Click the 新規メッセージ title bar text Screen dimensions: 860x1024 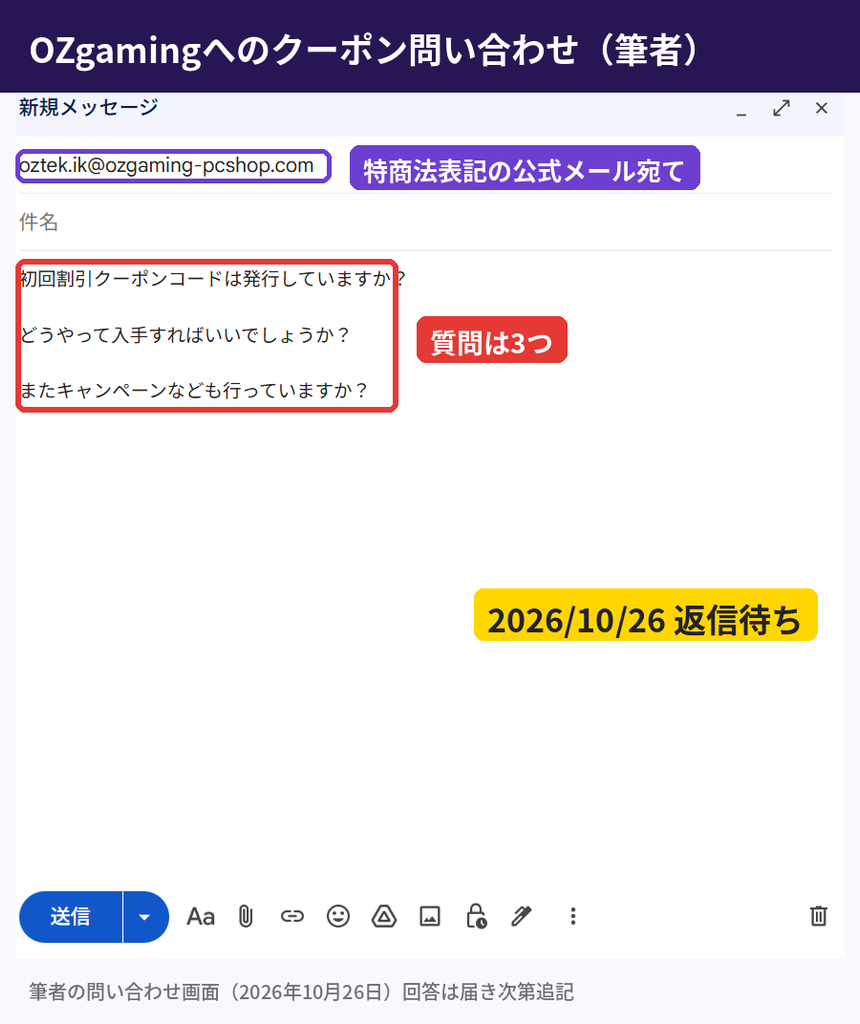tap(89, 107)
